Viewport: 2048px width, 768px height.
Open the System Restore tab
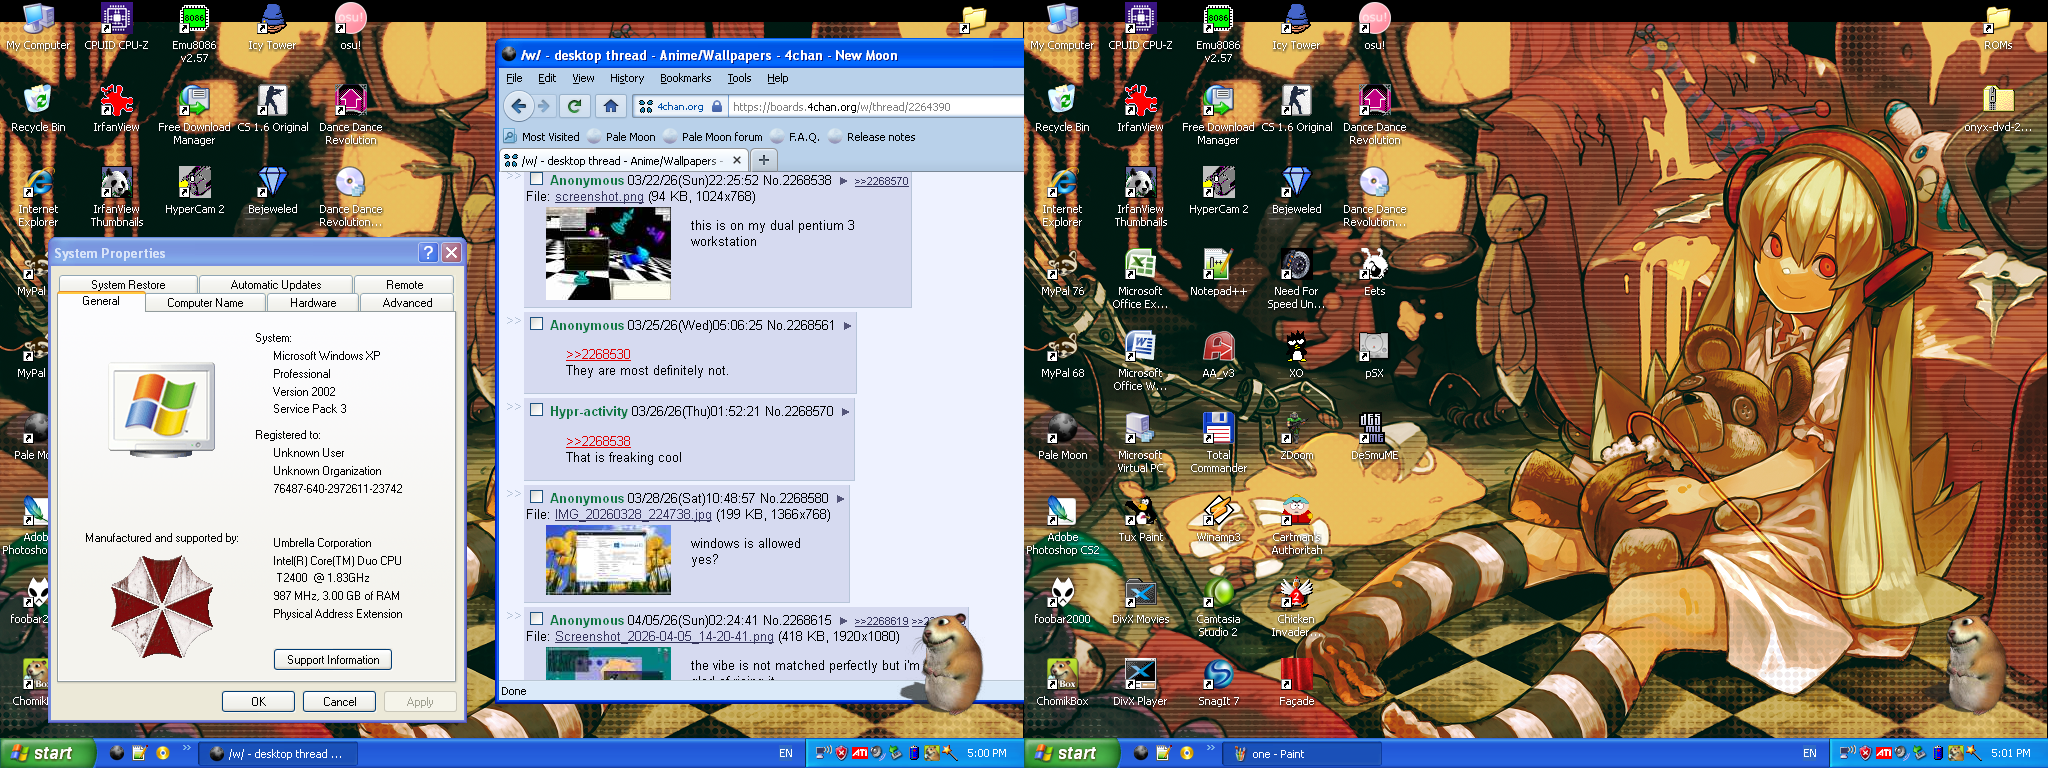coord(128,285)
